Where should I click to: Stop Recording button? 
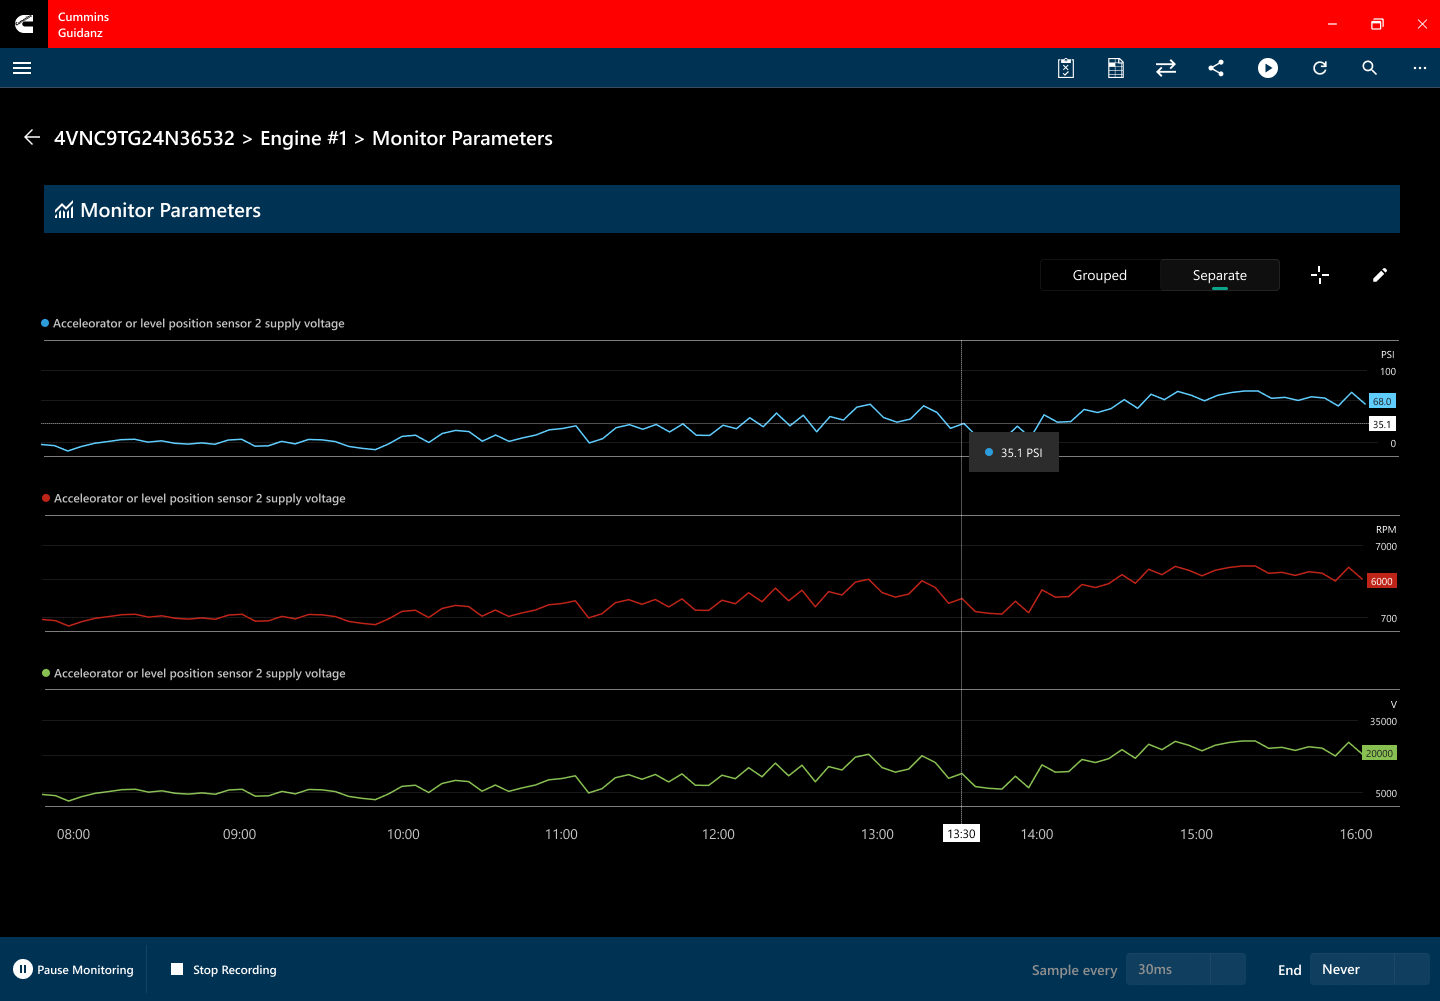tap(224, 969)
